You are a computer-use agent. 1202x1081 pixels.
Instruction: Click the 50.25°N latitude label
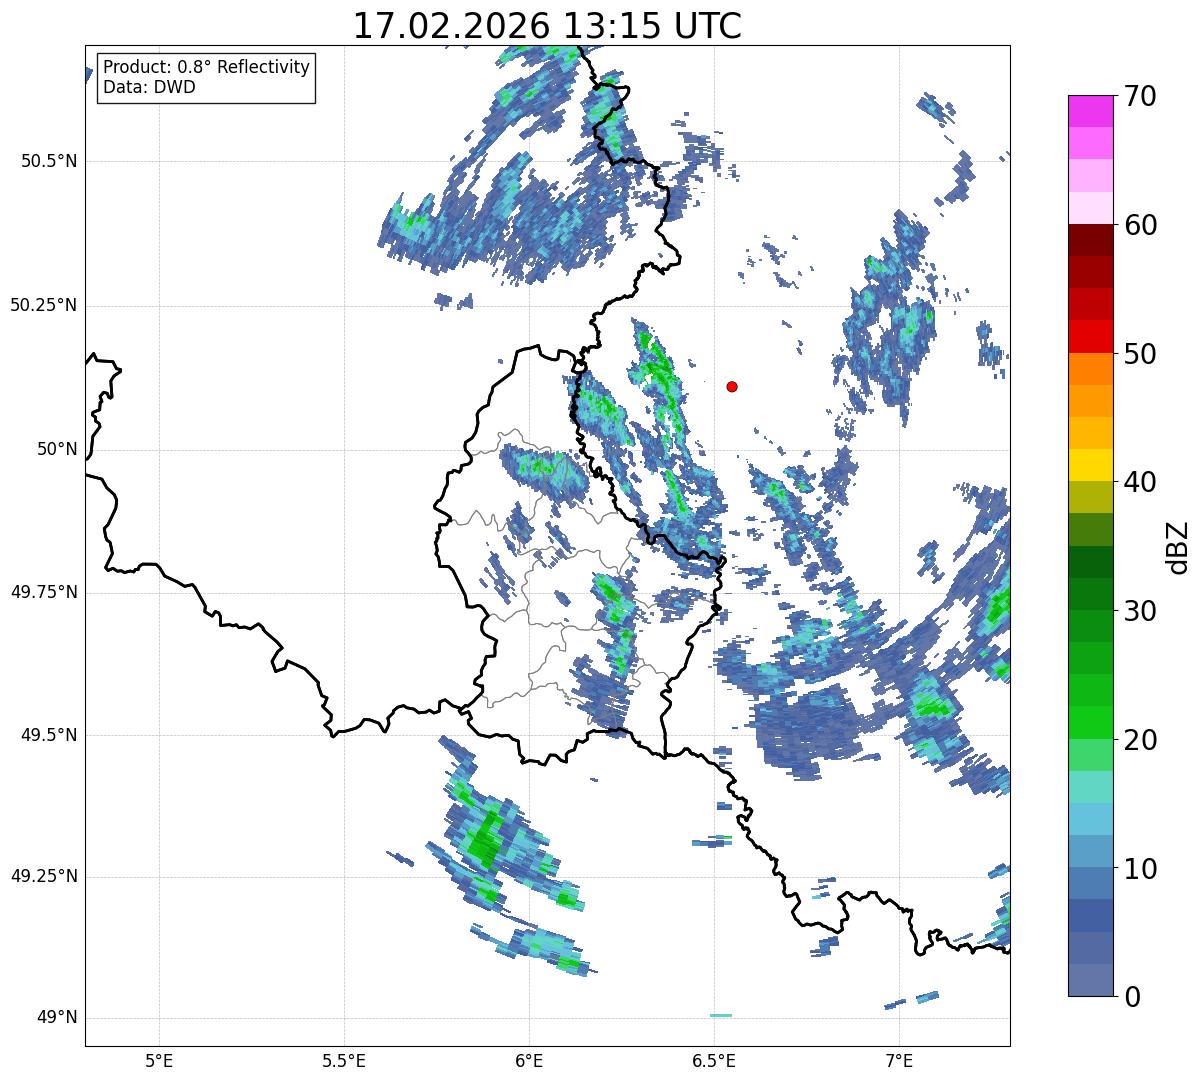point(44,305)
